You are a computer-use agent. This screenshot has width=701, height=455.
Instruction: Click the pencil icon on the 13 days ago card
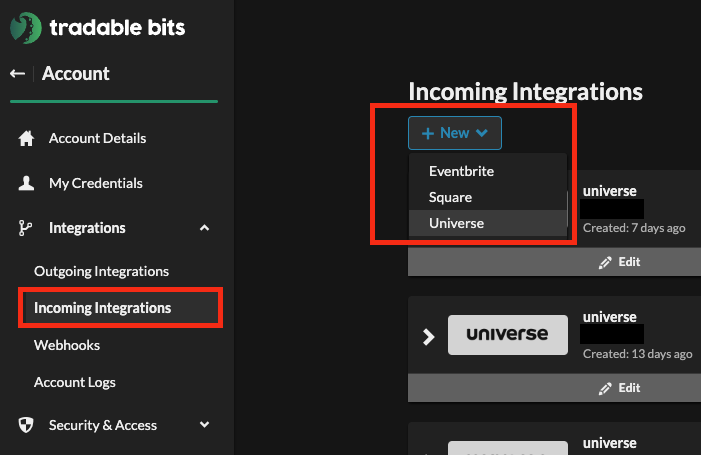605,388
